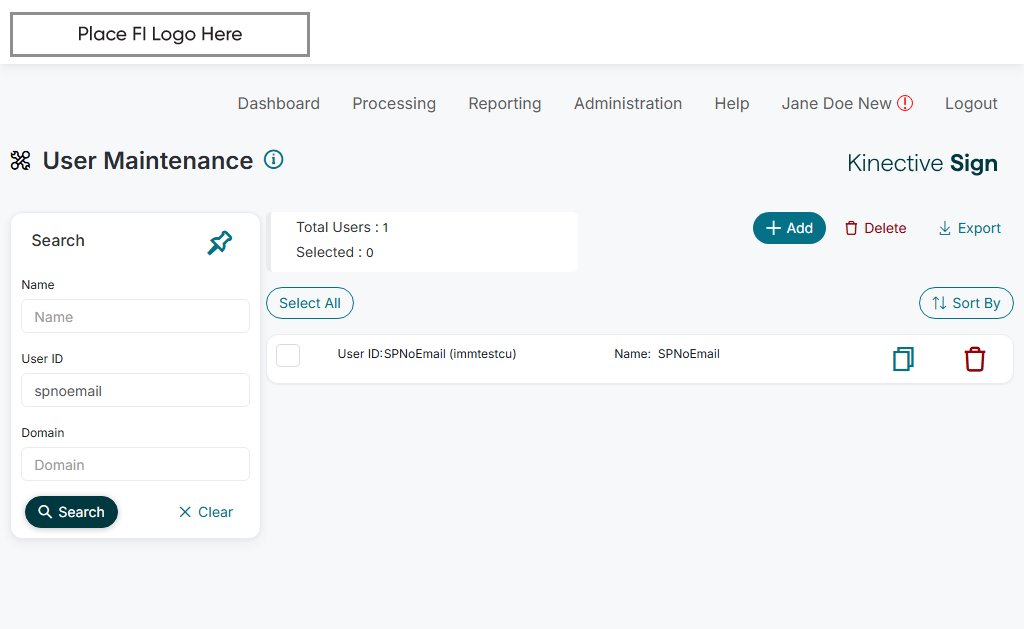Screen dimensions: 1024x629
Task: Export the user list
Action: [x=969, y=228]
